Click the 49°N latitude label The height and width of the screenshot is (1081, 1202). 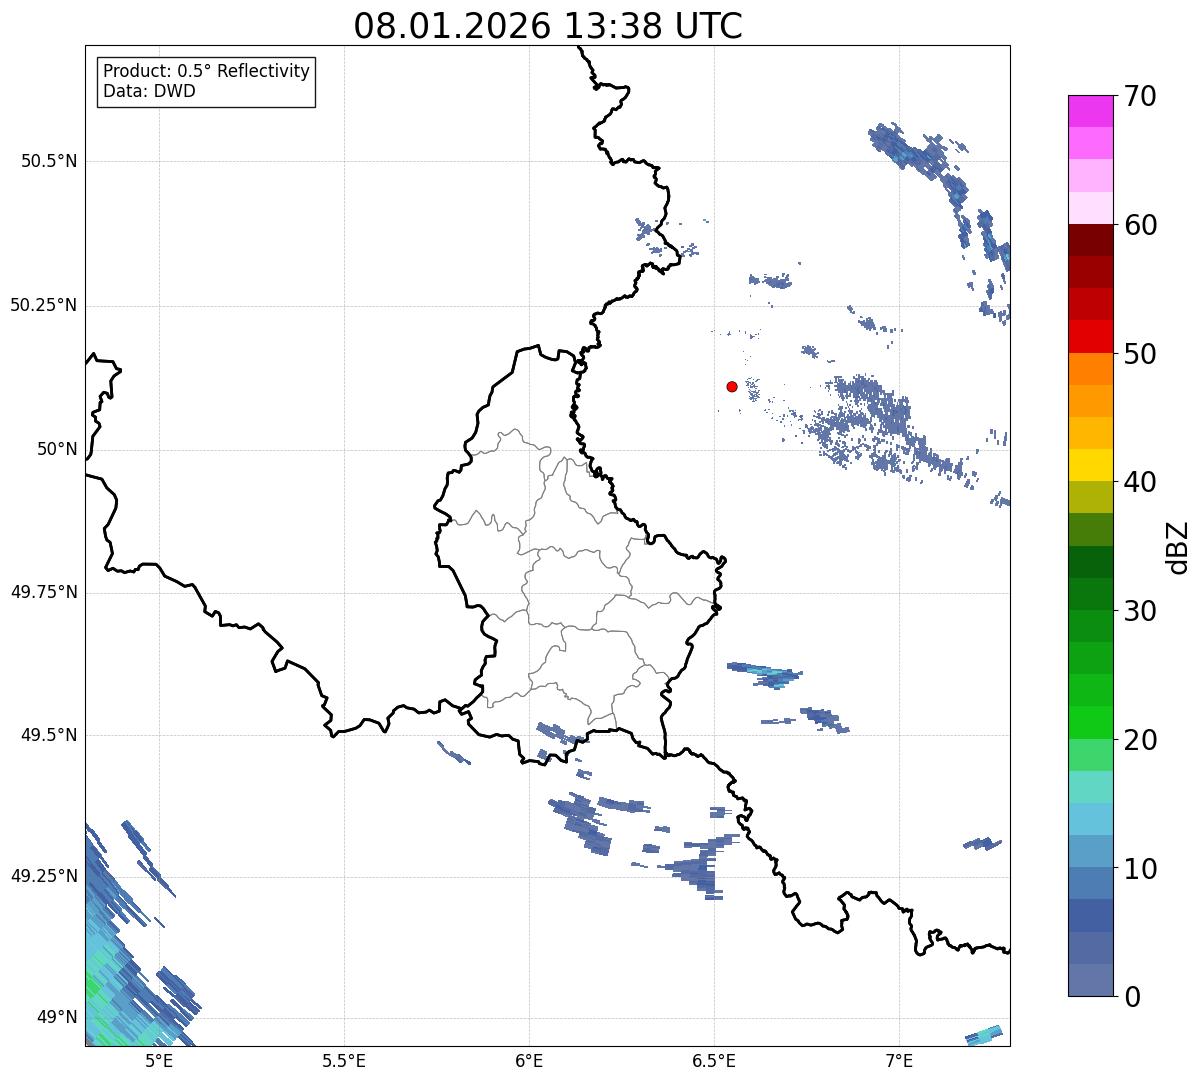click(x=57, y=1018)
